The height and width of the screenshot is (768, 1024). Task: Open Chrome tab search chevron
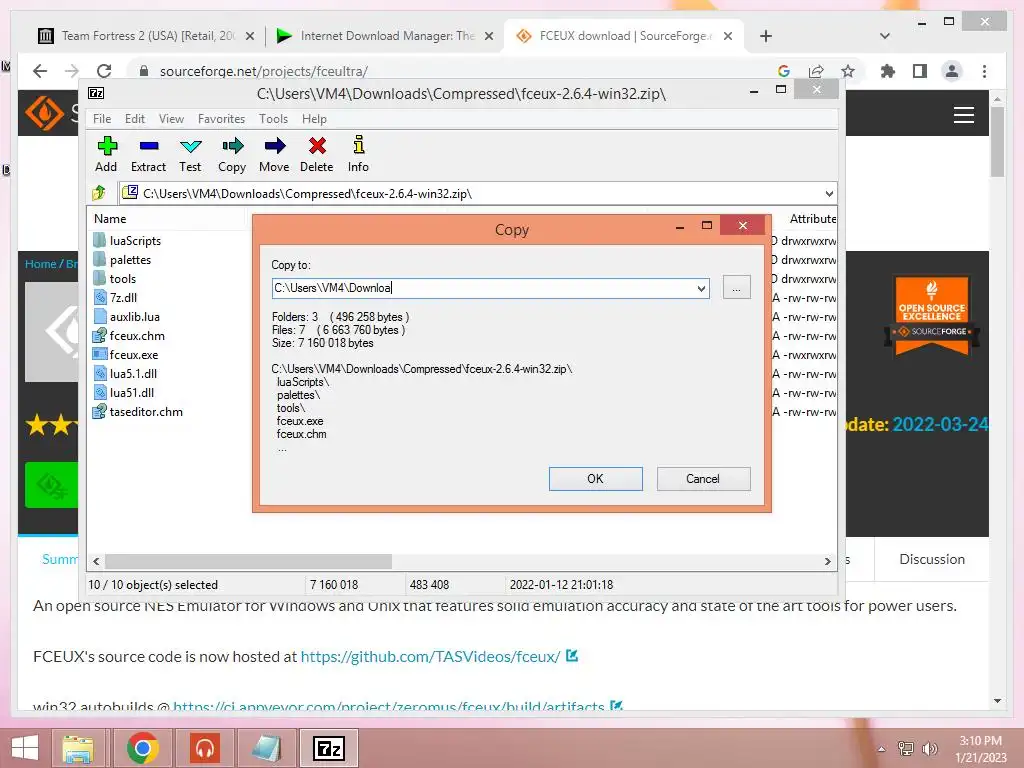[885, 36]
